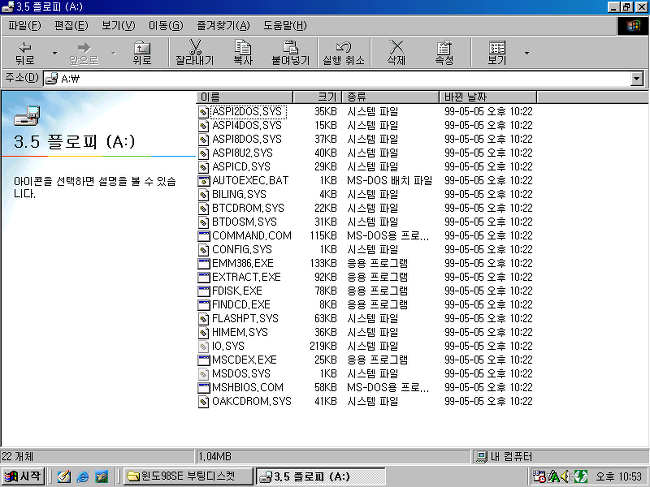The height and width of the screenshot is (487, 650).
Task: Click the Properties (속성) toolbar icon
Action: (x=444, y=47)
